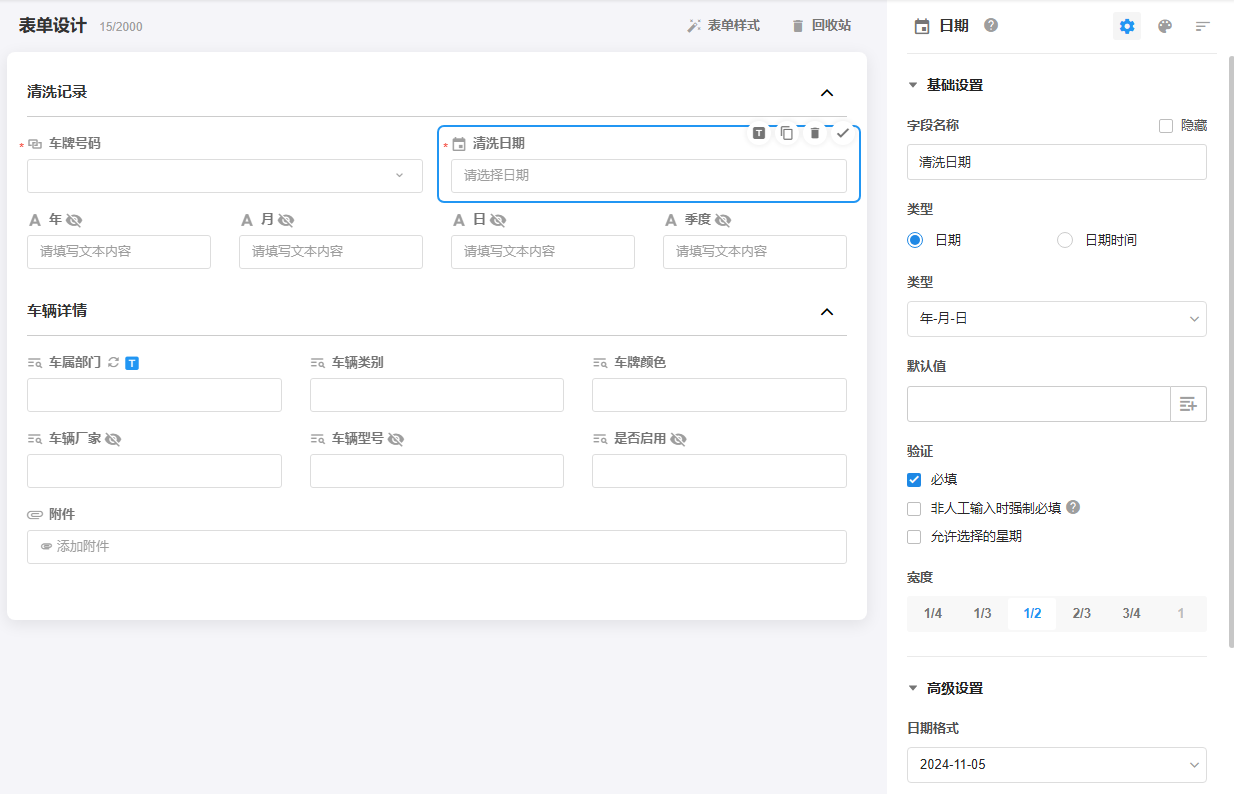1234x794 pixels.
Task: Collapse the 清洗记录 section
Action: [827, 93]
